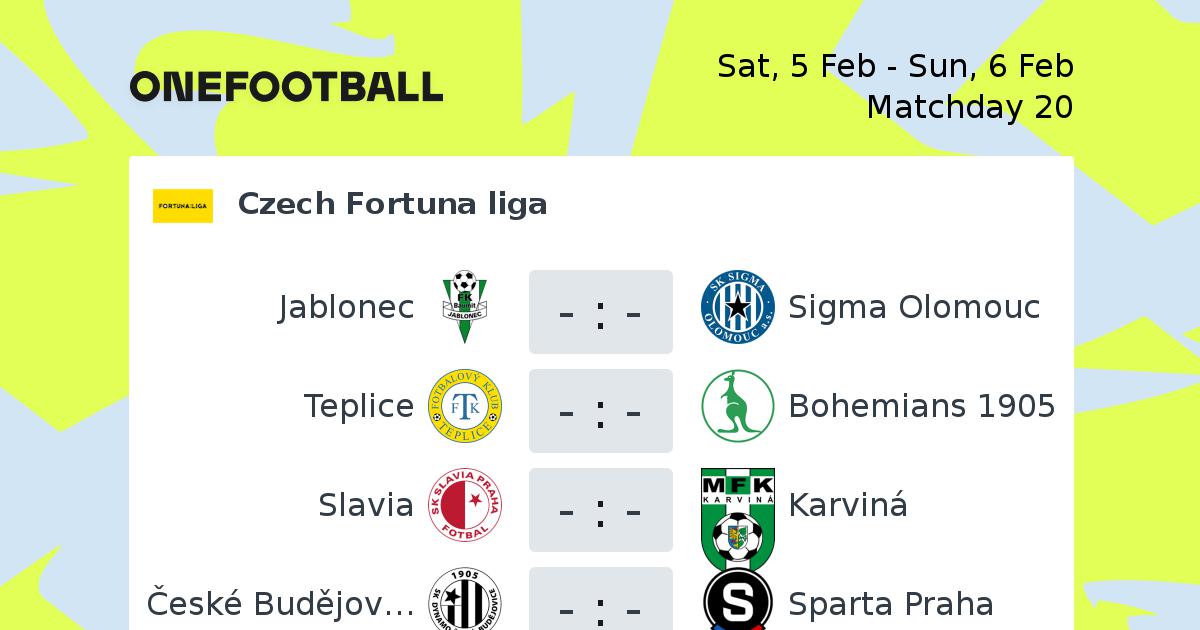Screen dimensions: 1200x630
Task: Click the Fortuna Liga yellow logo
Action: click(x=183, y=205)
